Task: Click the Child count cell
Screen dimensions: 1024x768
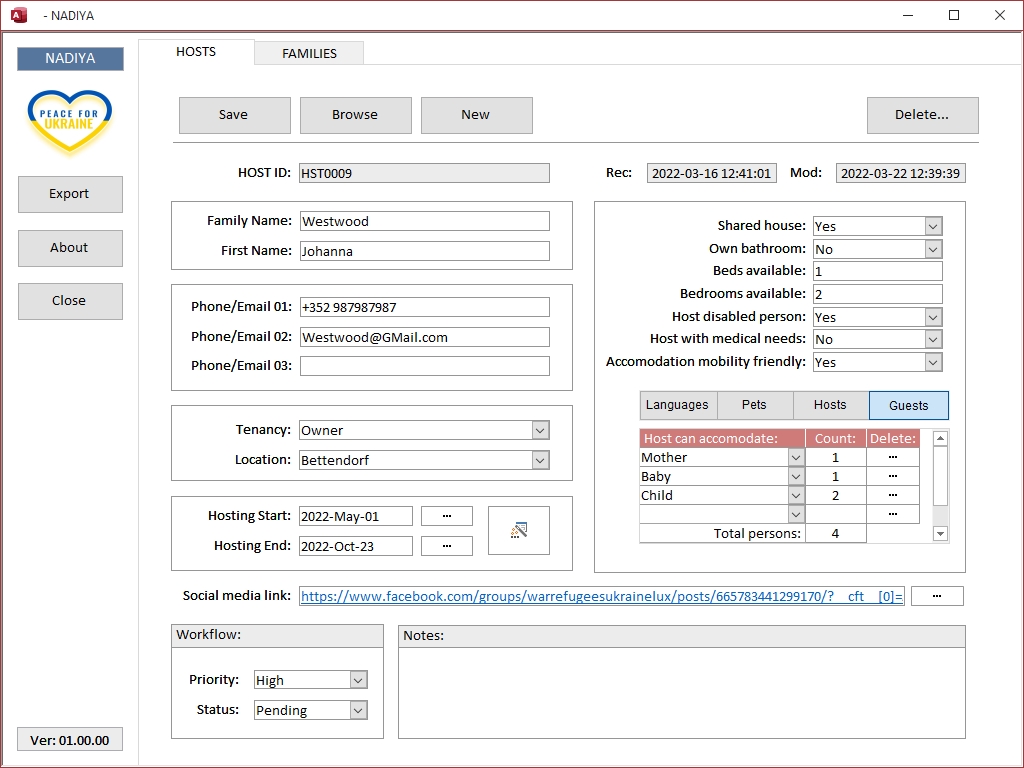Action: point(835,495)
